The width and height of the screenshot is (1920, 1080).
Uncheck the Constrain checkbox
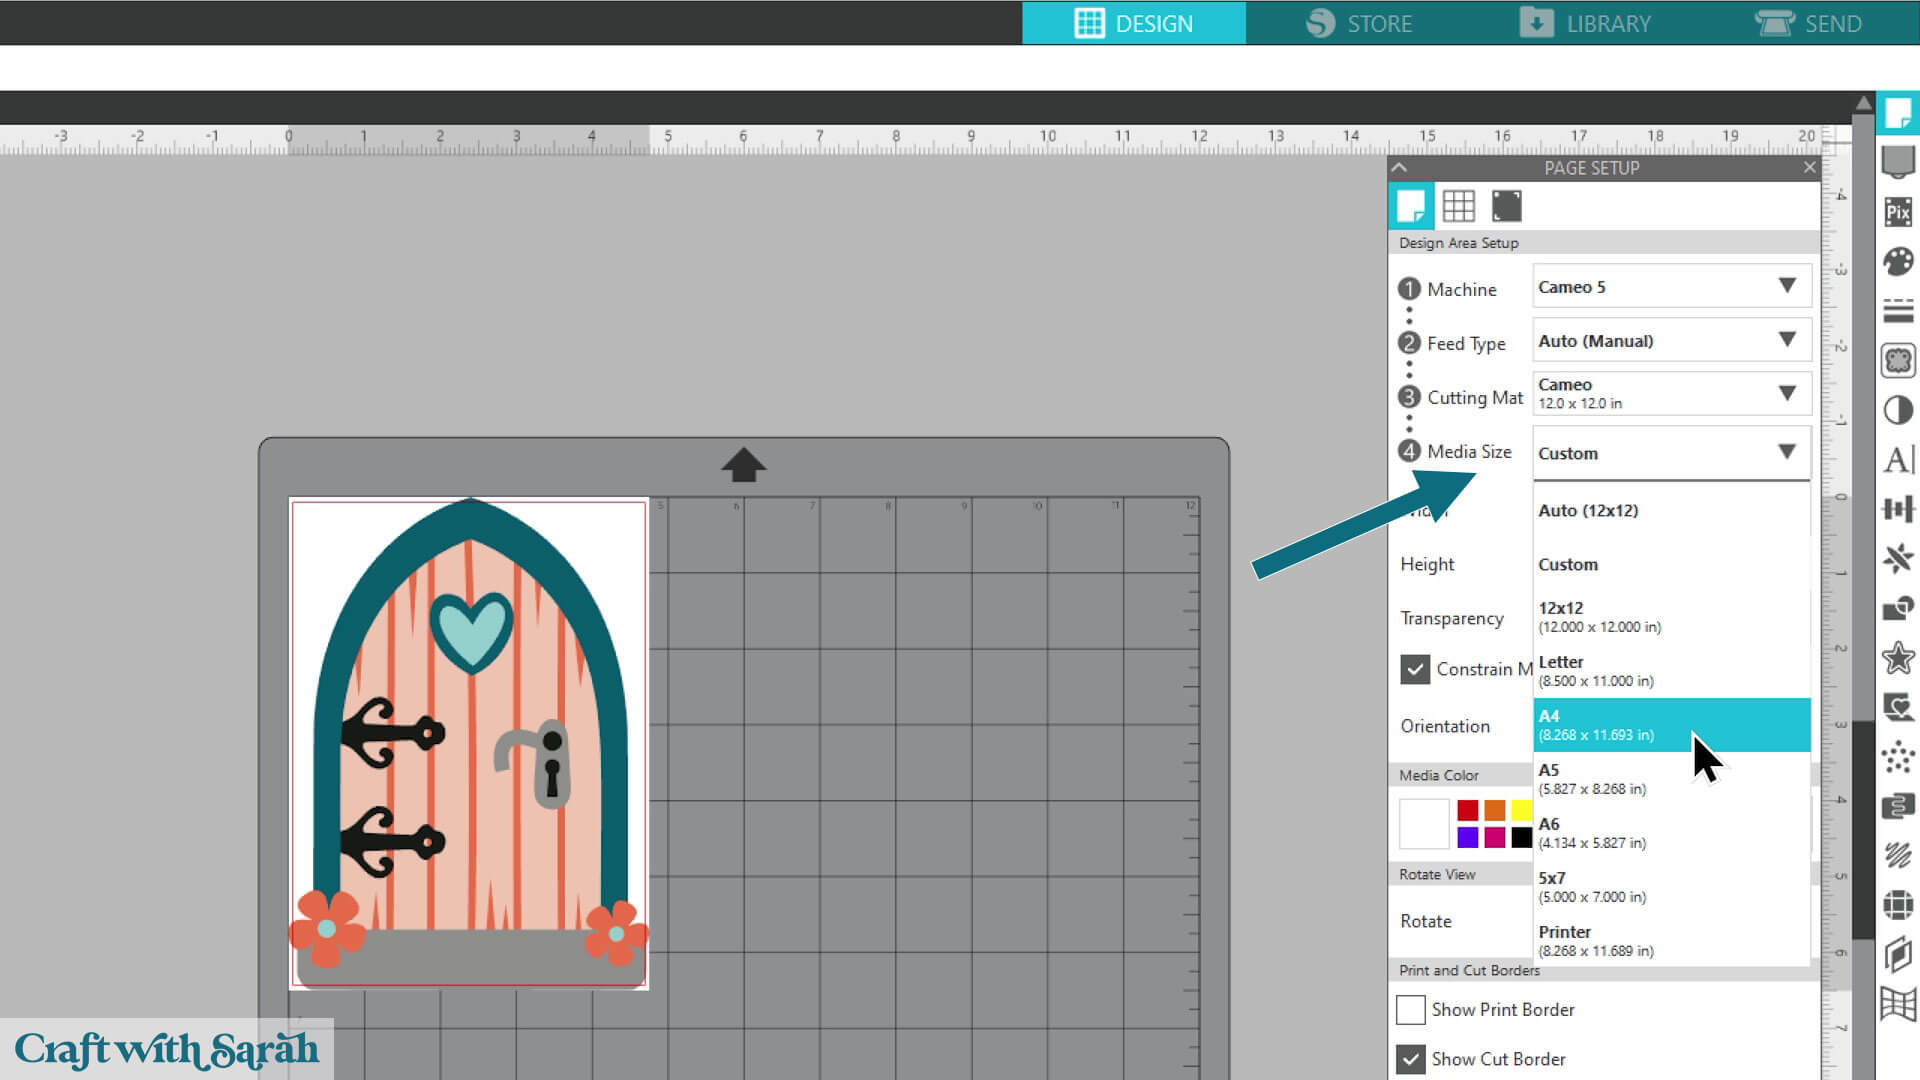coord(1414,669)
